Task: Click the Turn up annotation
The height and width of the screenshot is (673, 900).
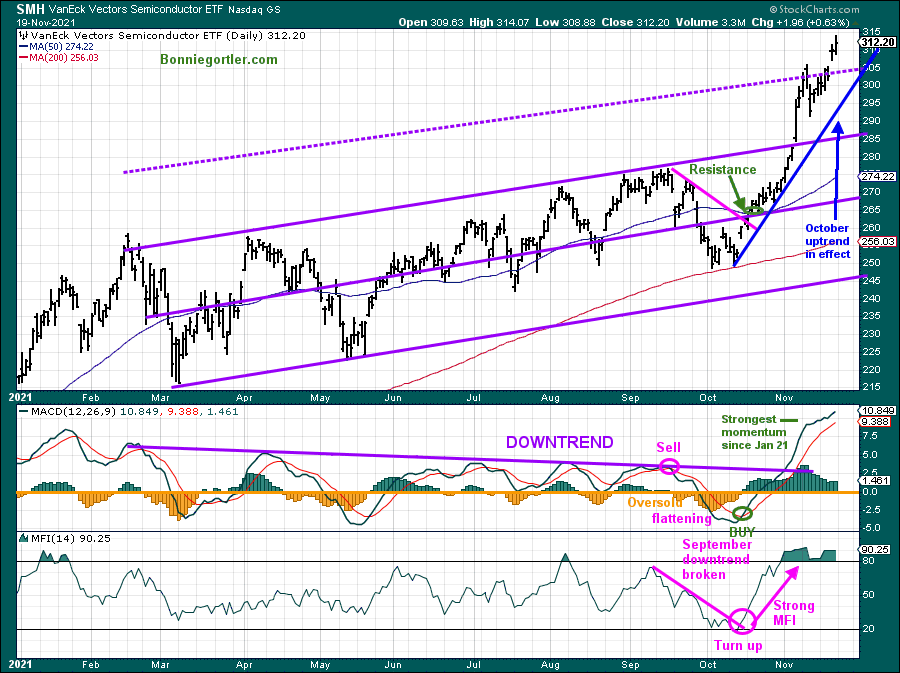Action: (738, 645)
